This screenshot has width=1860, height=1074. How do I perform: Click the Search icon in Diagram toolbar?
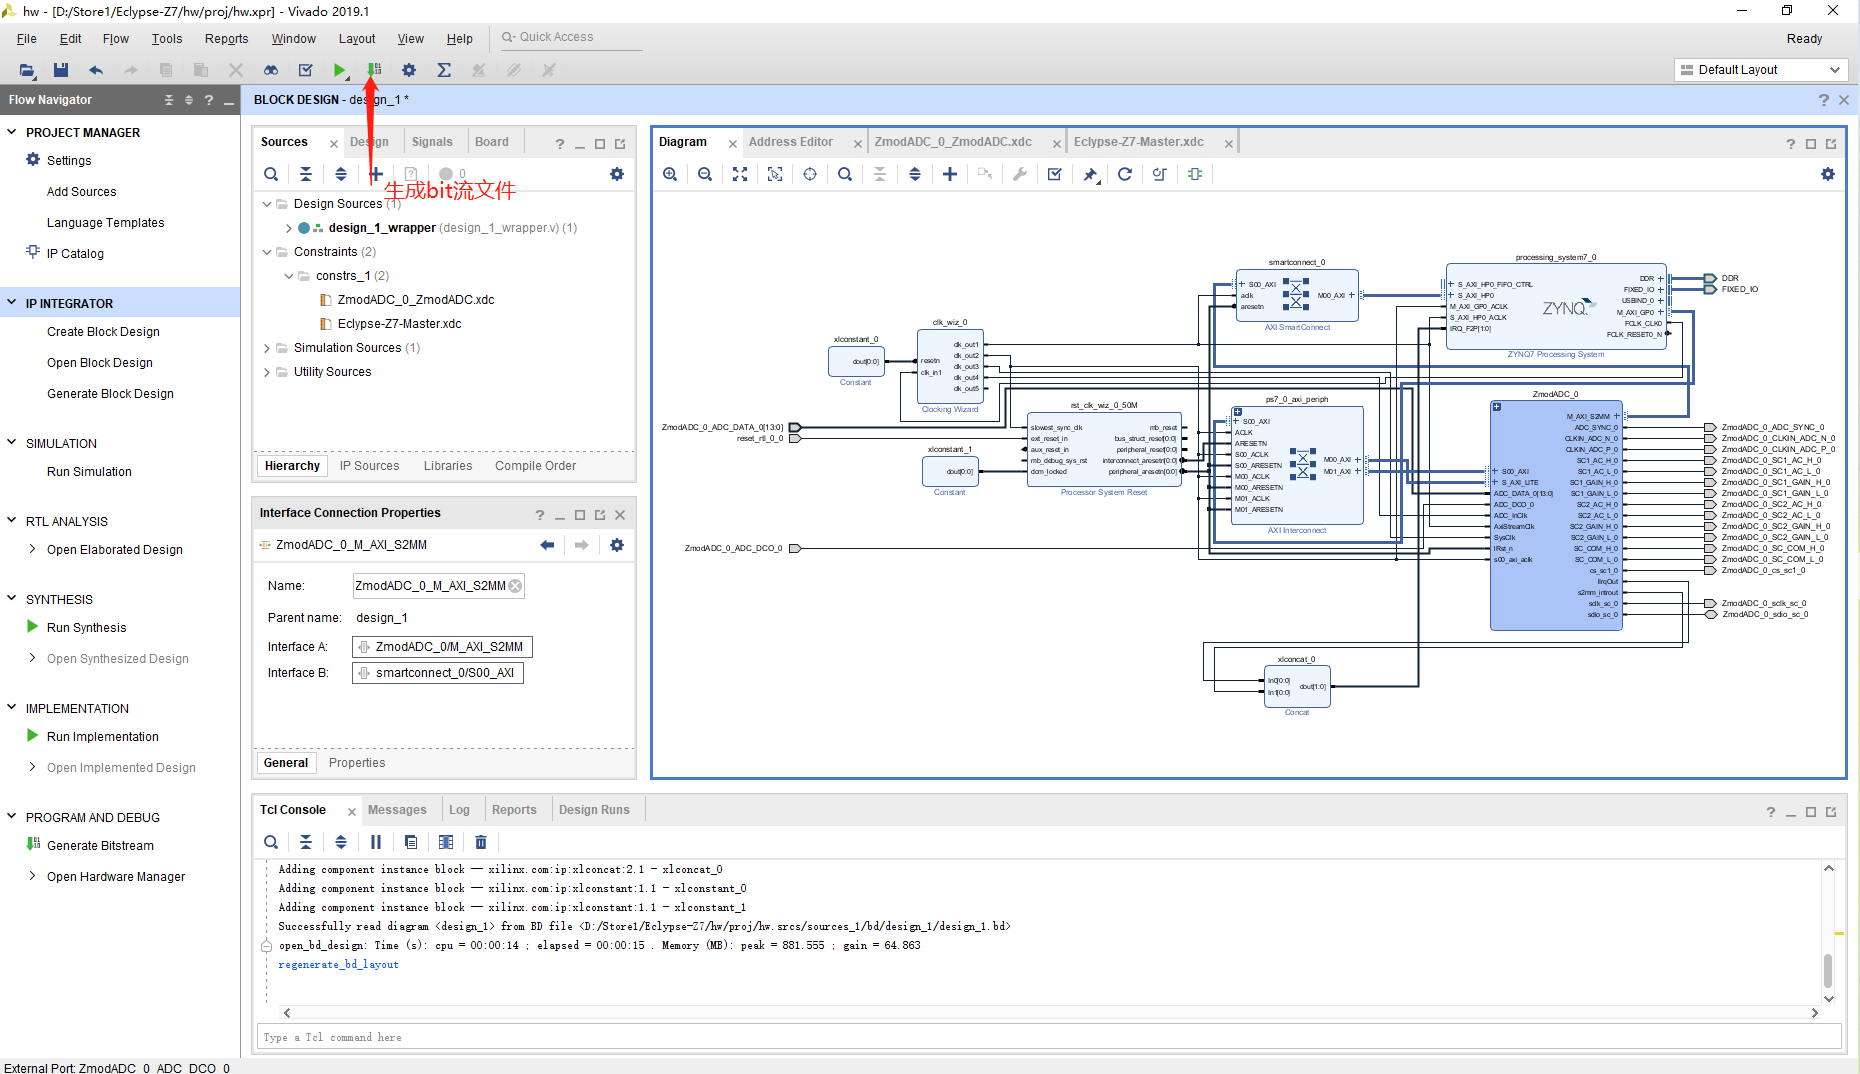pyautogui.click(x=845, y=174)
